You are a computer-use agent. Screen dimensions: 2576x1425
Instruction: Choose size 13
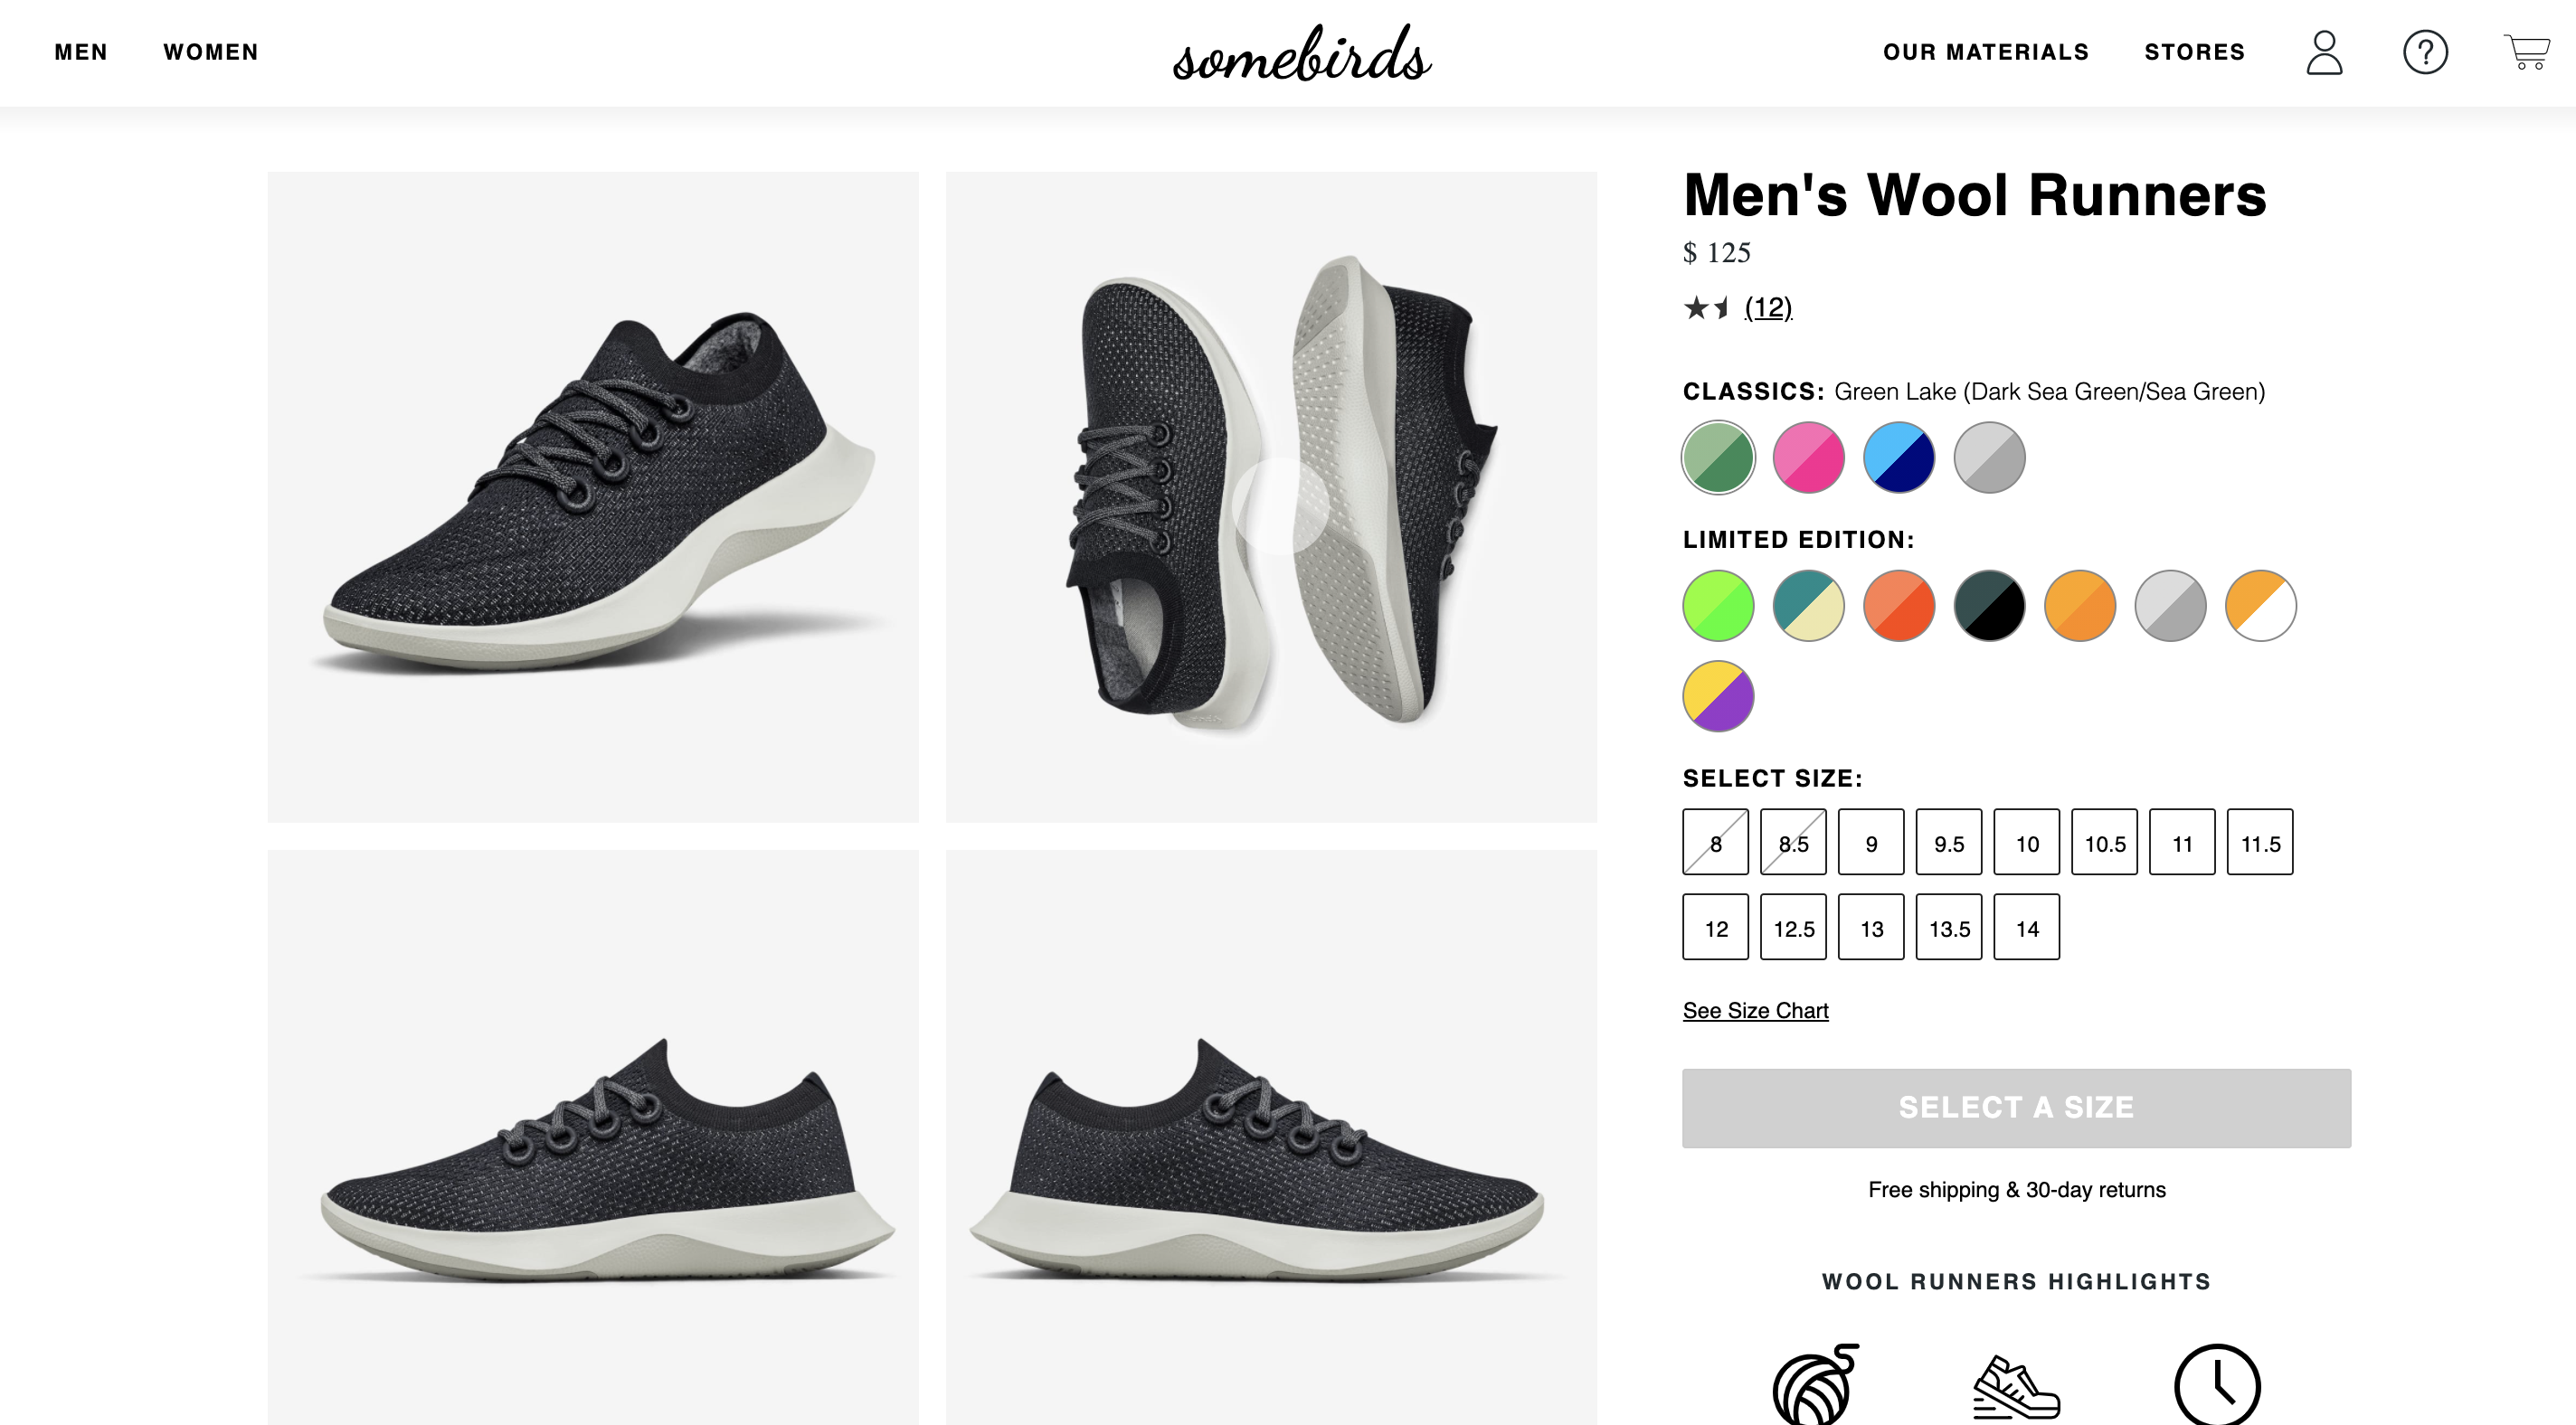click(1871, 928)
